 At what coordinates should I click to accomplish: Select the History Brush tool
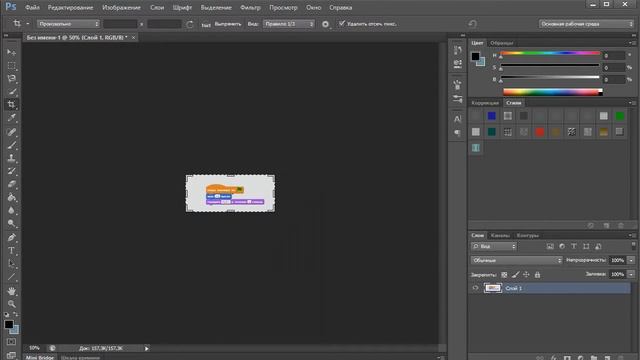[x=11, y=171]
